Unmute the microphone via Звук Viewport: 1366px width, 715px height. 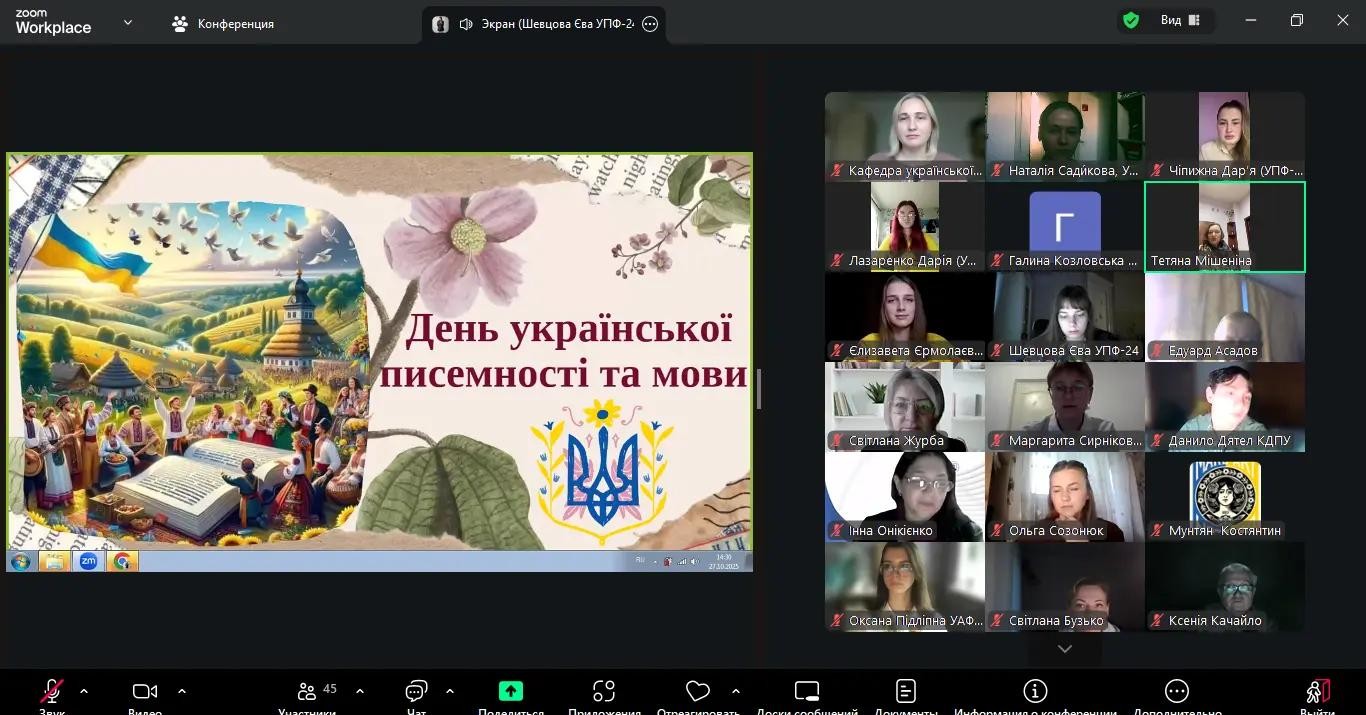coord(50,692)
